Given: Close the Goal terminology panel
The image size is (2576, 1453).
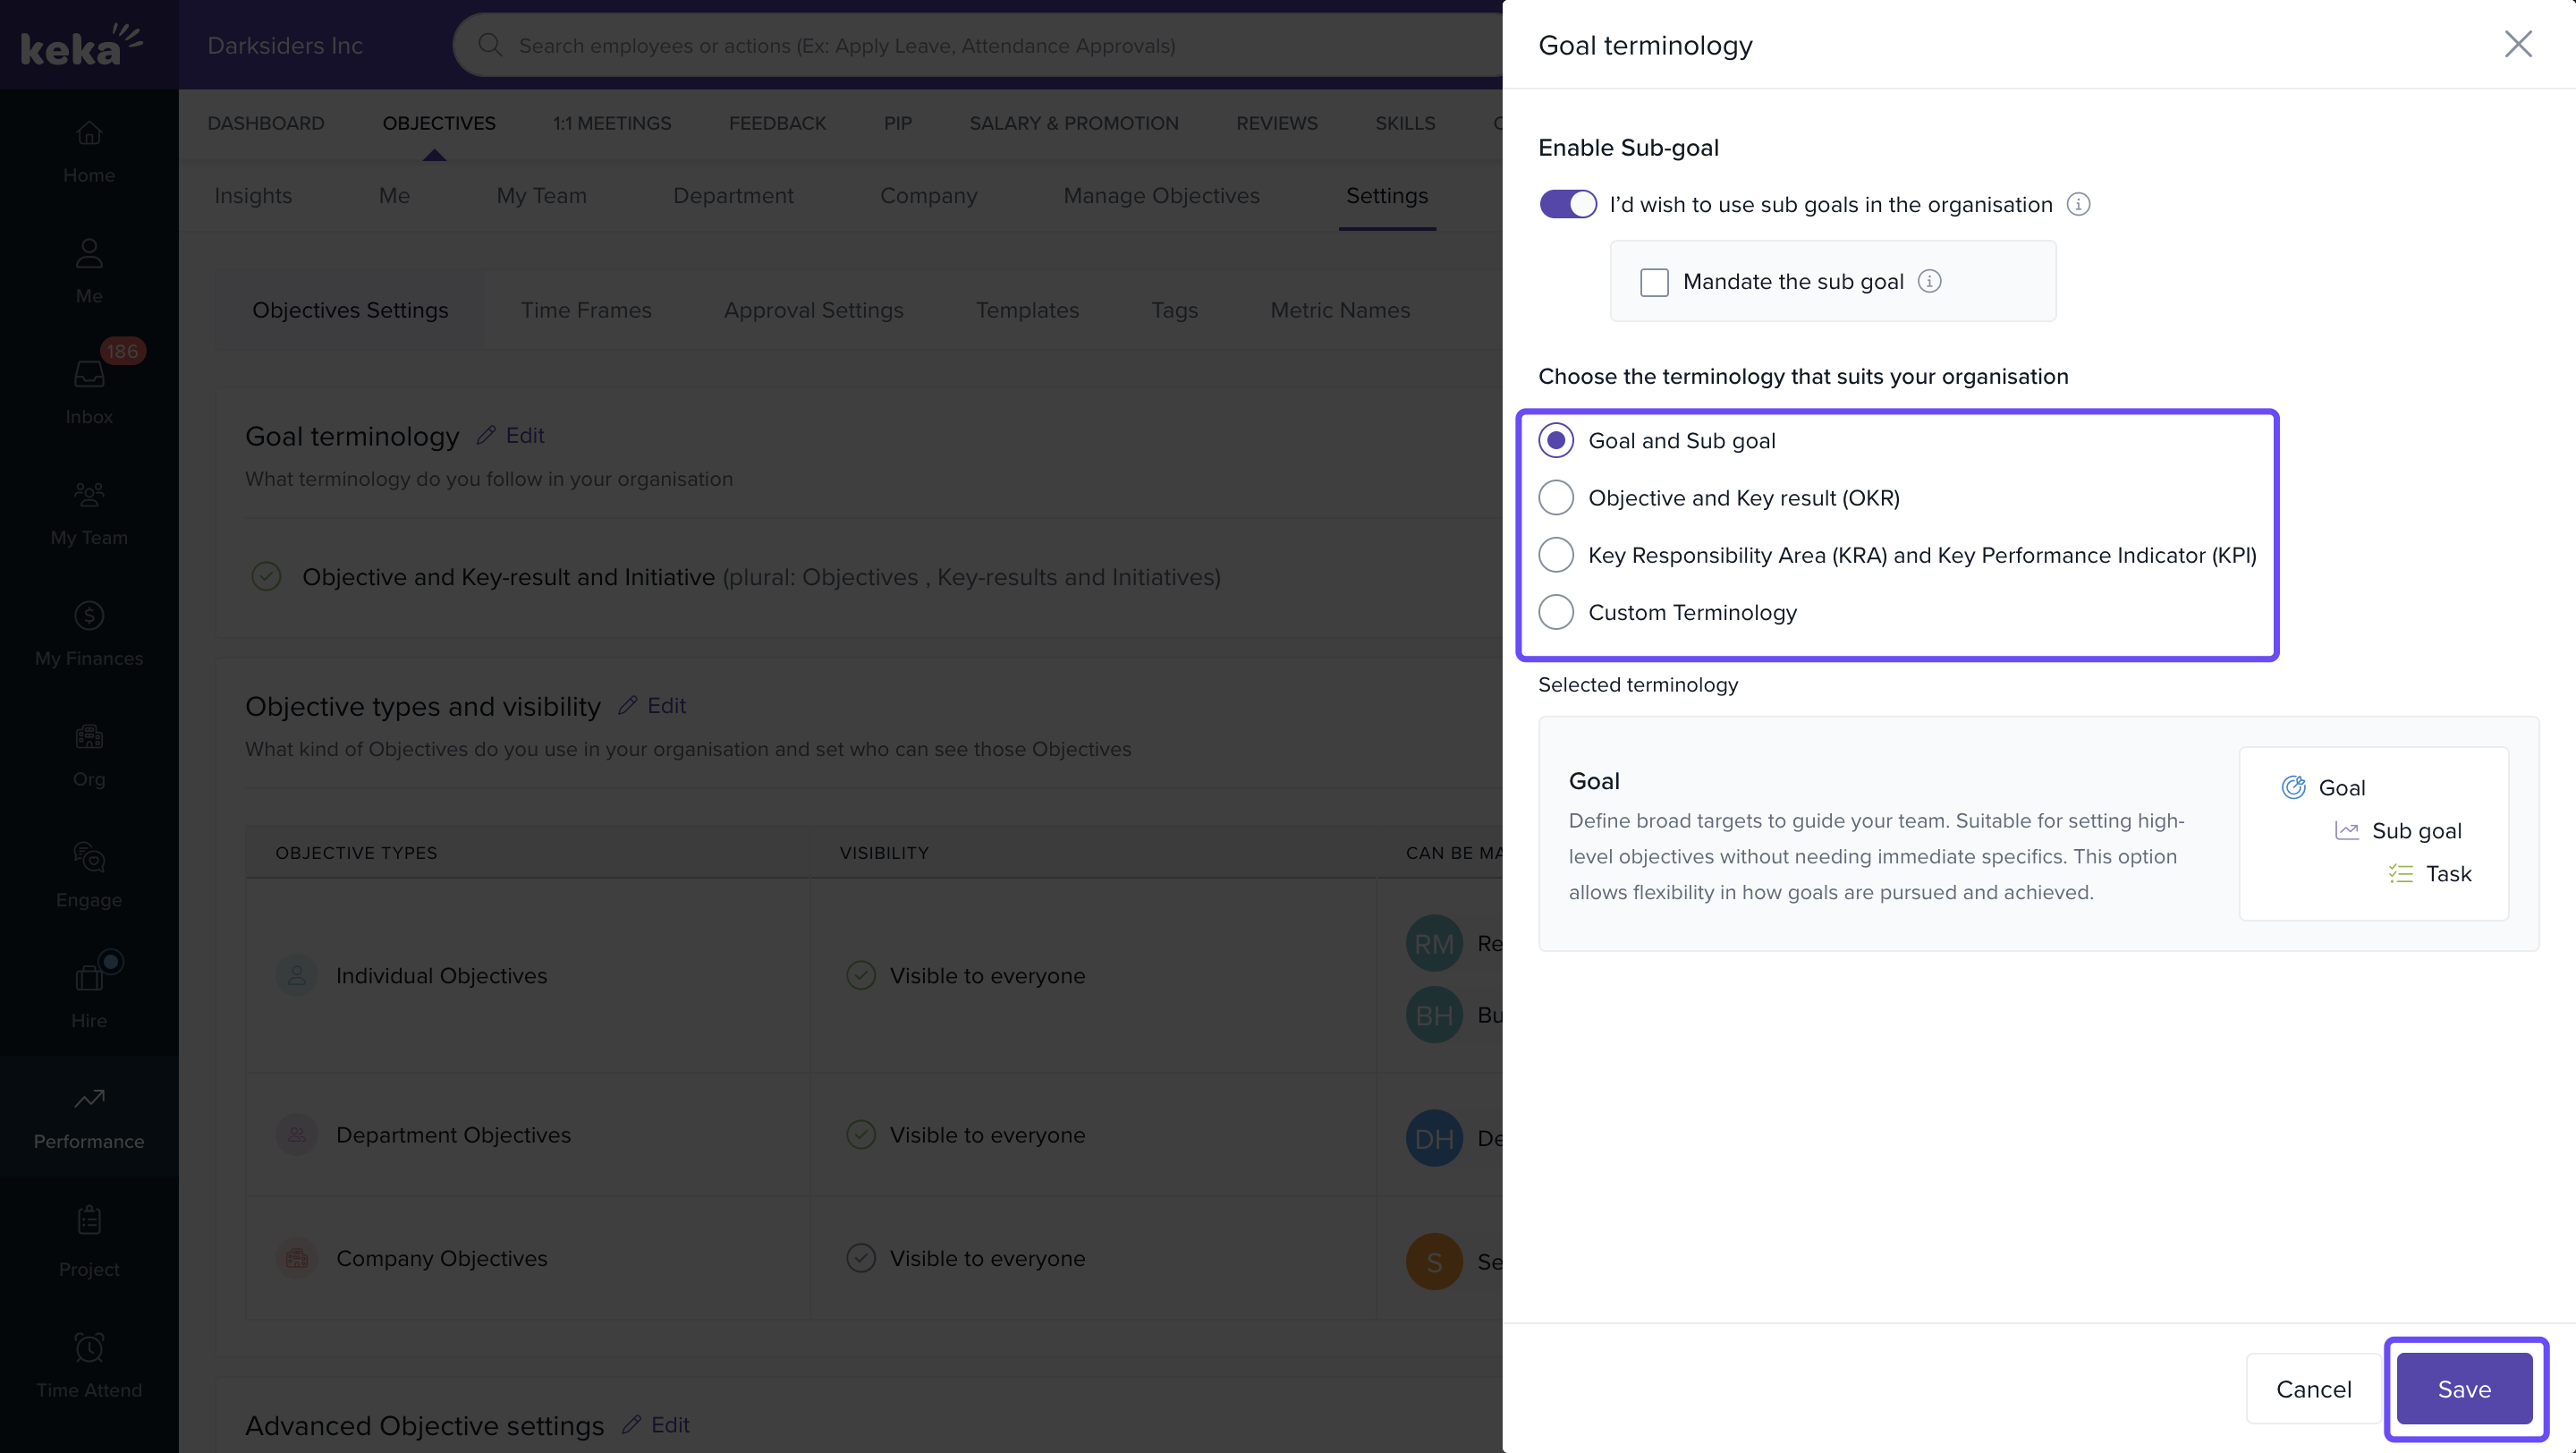Looking at the screenshot, I should pyautogui.click(x=2517, y=44).
